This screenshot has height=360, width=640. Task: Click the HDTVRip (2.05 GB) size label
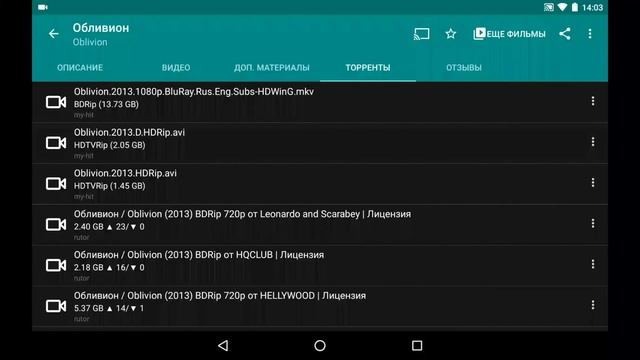pos(109,145)
